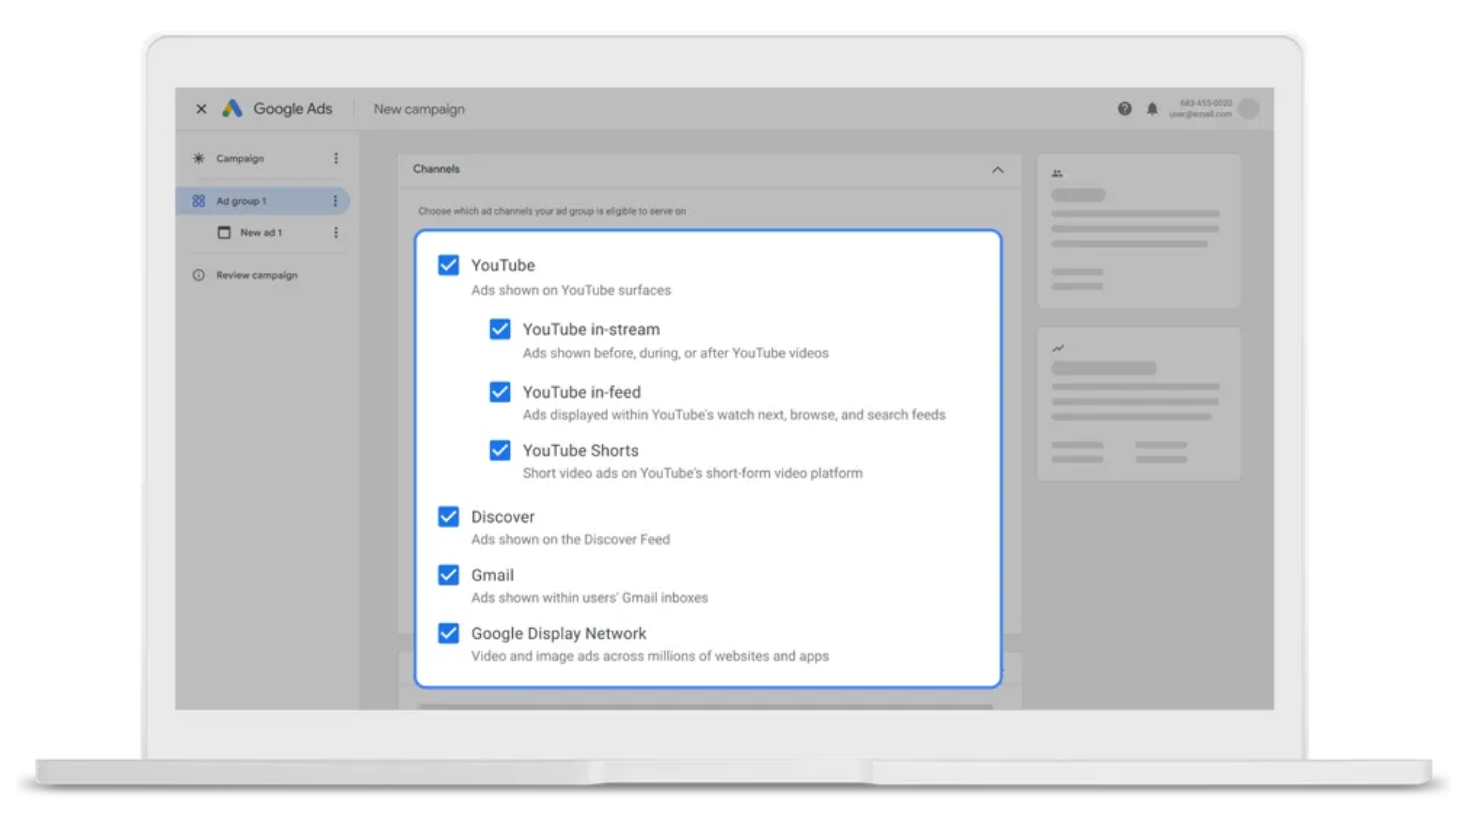Click the YouTube in-stream label

coord(591,329)
